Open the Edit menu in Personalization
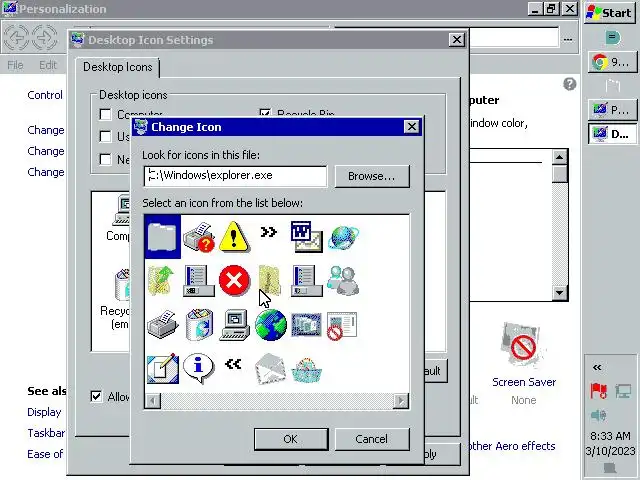 coord(48,65)
